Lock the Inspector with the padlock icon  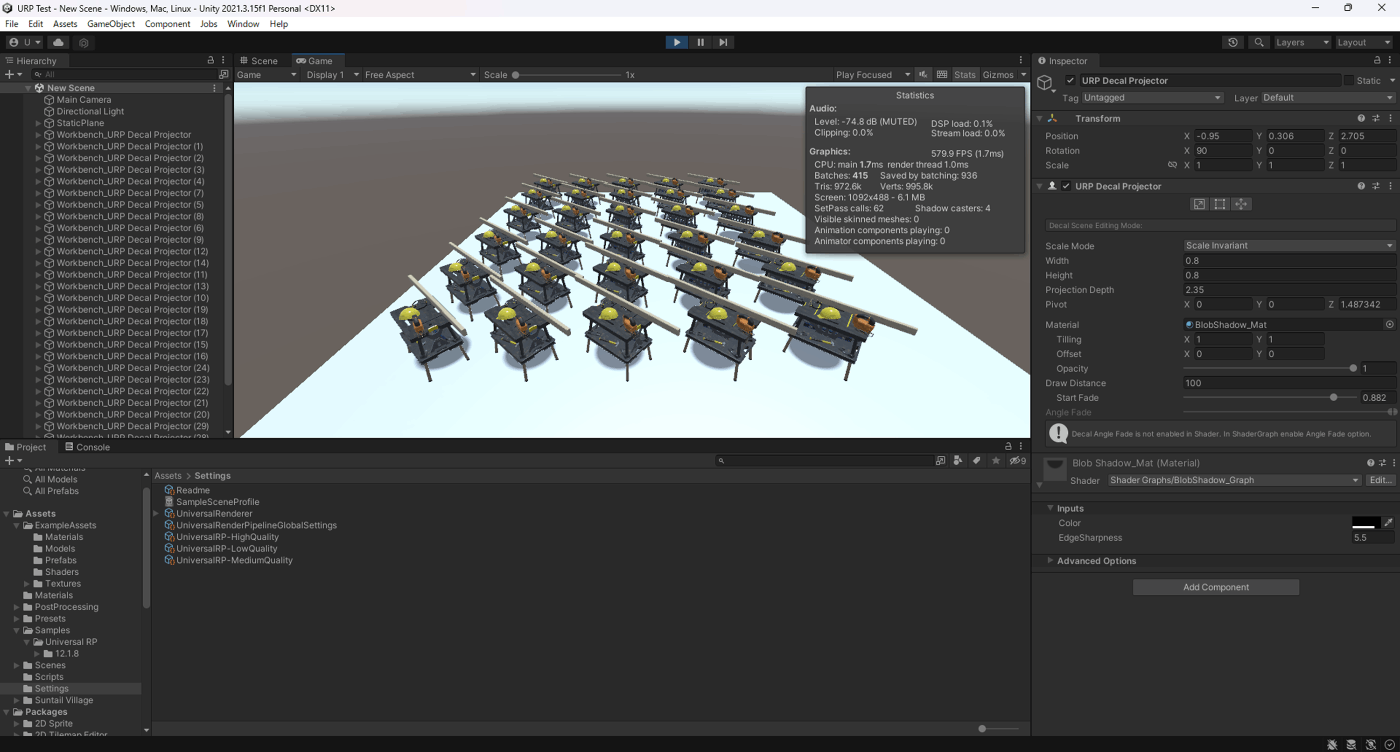click(x=1377, y=61)
